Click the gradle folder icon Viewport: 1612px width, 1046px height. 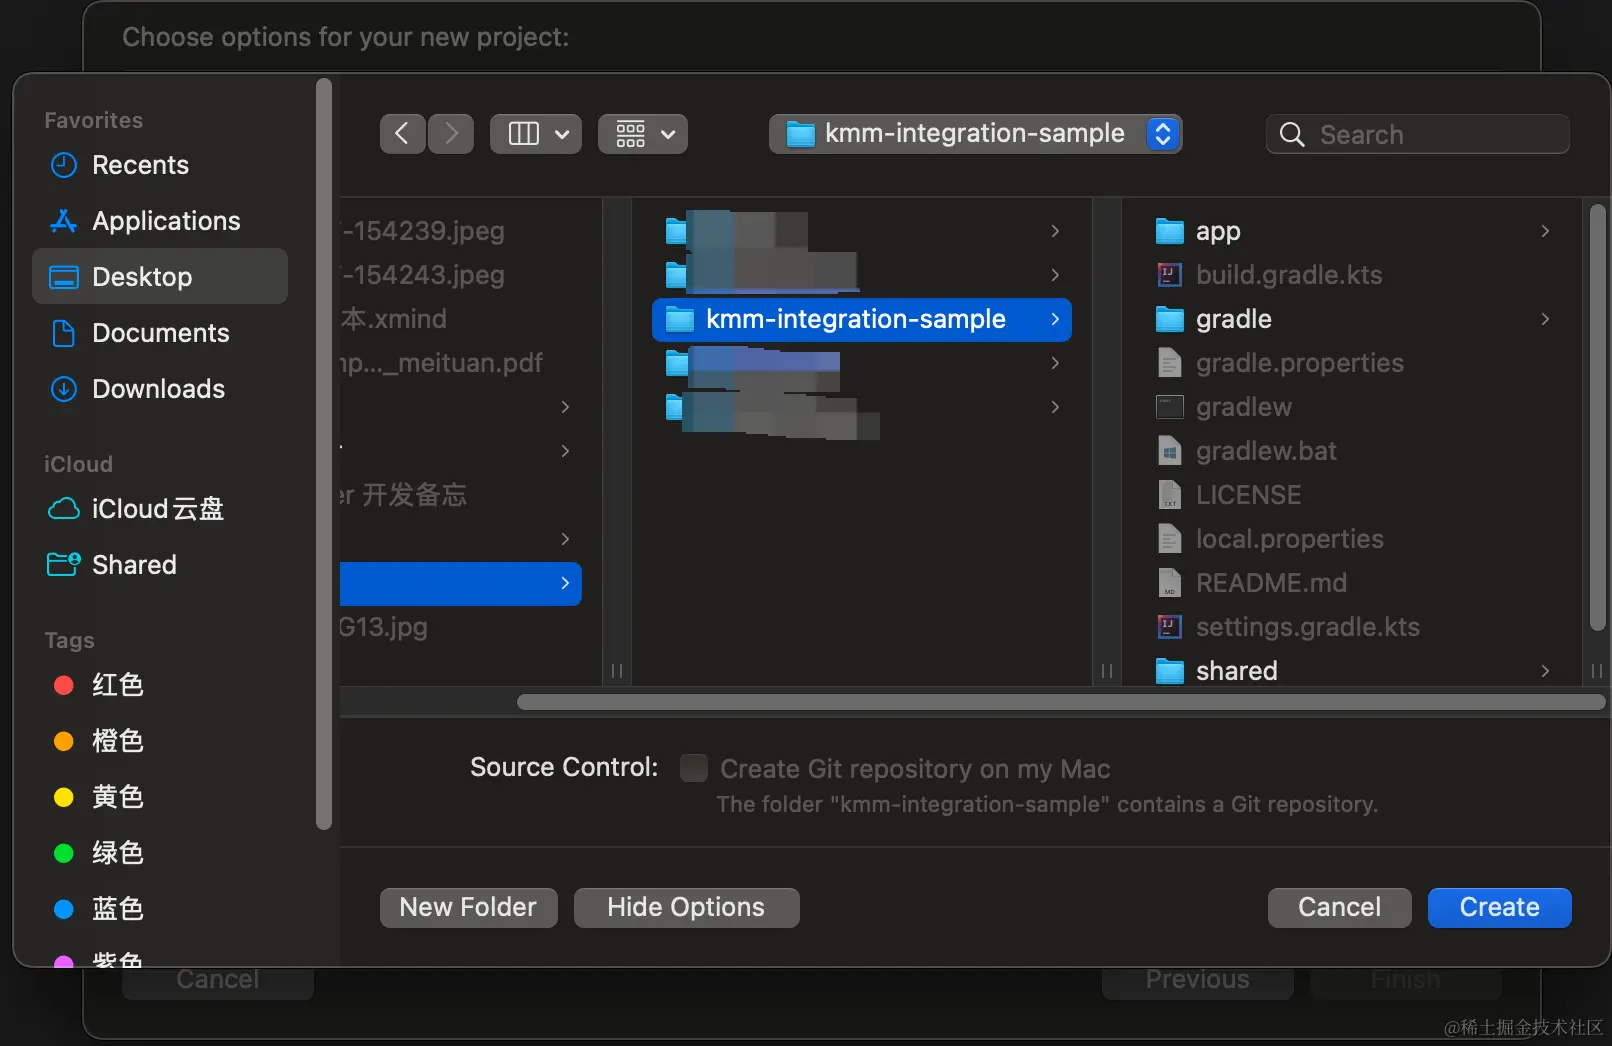(x=1170, y=320)
